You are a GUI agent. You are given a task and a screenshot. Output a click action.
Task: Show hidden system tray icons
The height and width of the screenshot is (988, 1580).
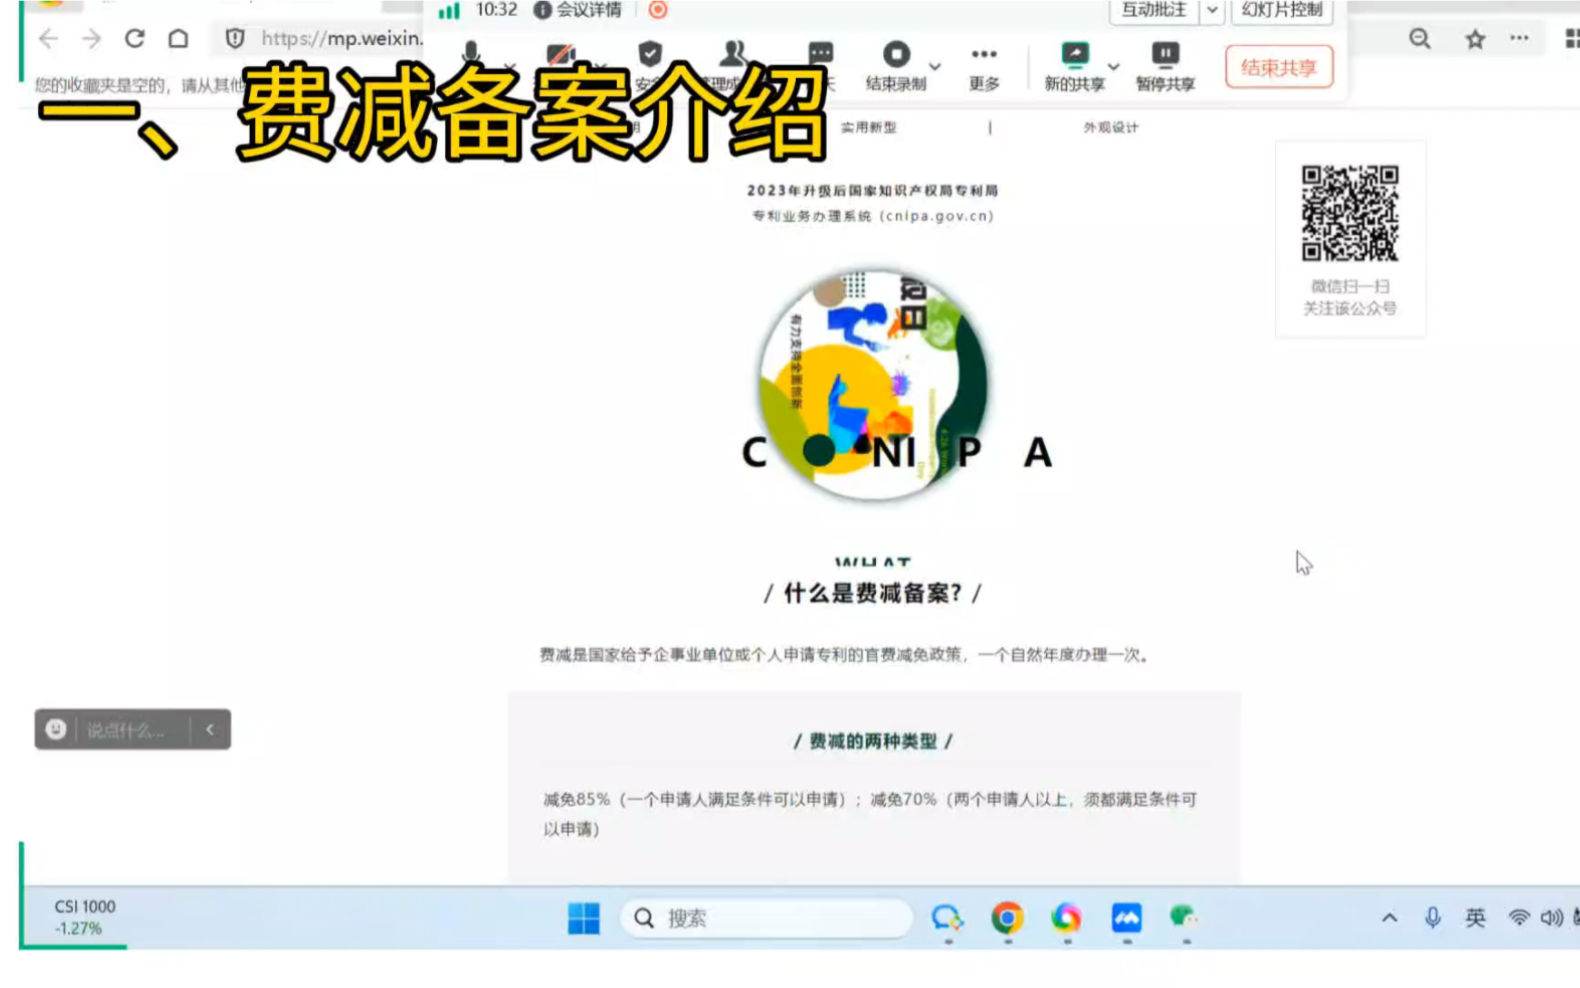1389,917
